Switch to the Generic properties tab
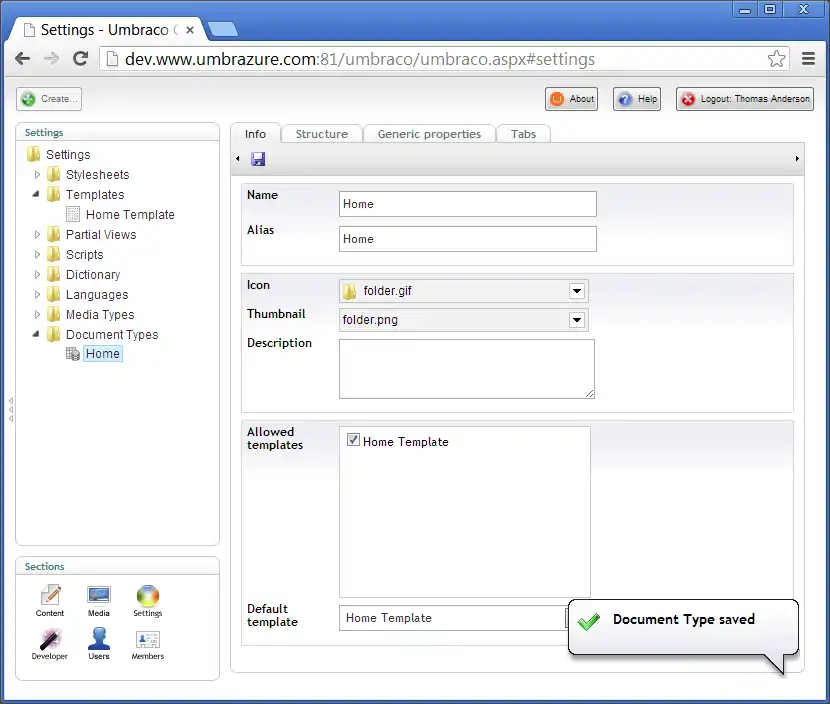The image size is (830, 704). [x=429, y=134]
